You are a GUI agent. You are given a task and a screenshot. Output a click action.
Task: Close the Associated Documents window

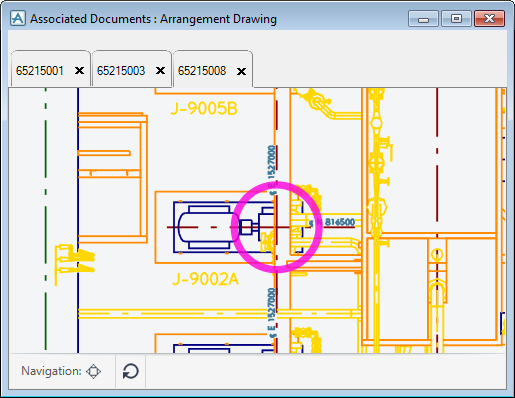click(x=489, y=19)
